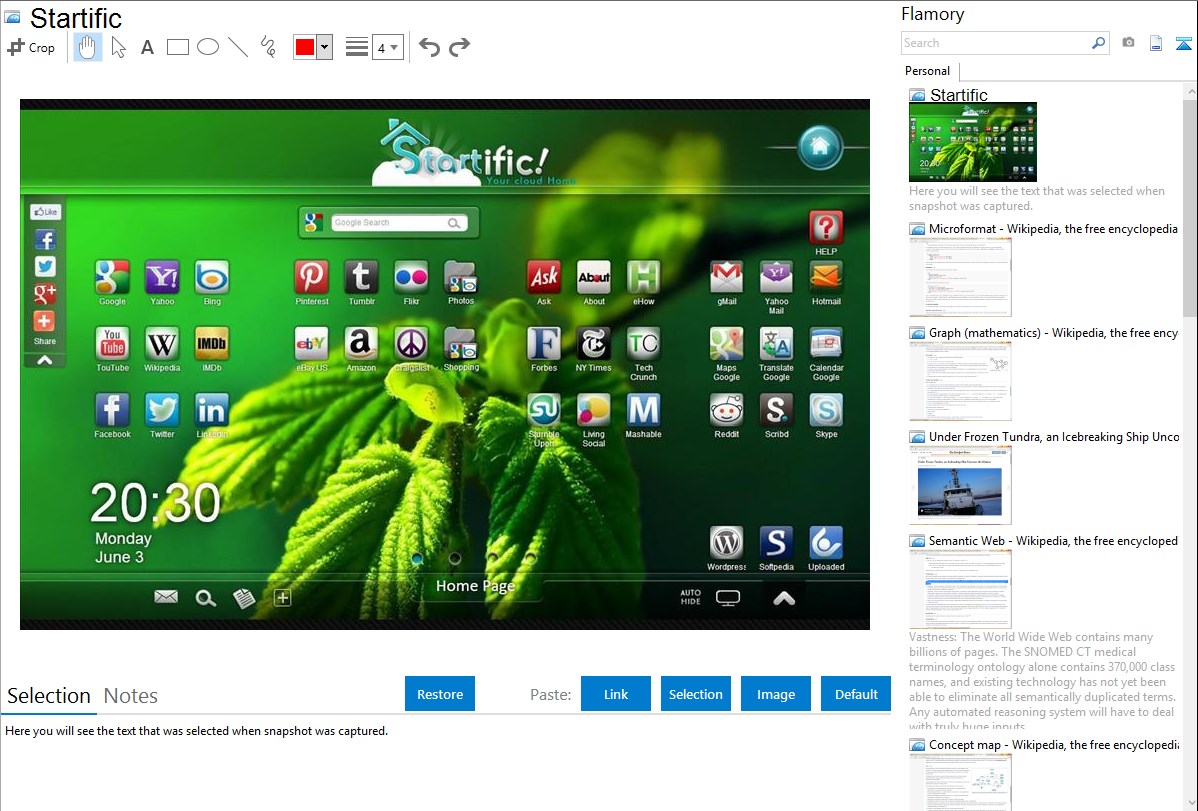Select the freehand scribble tool

point(268,47)
